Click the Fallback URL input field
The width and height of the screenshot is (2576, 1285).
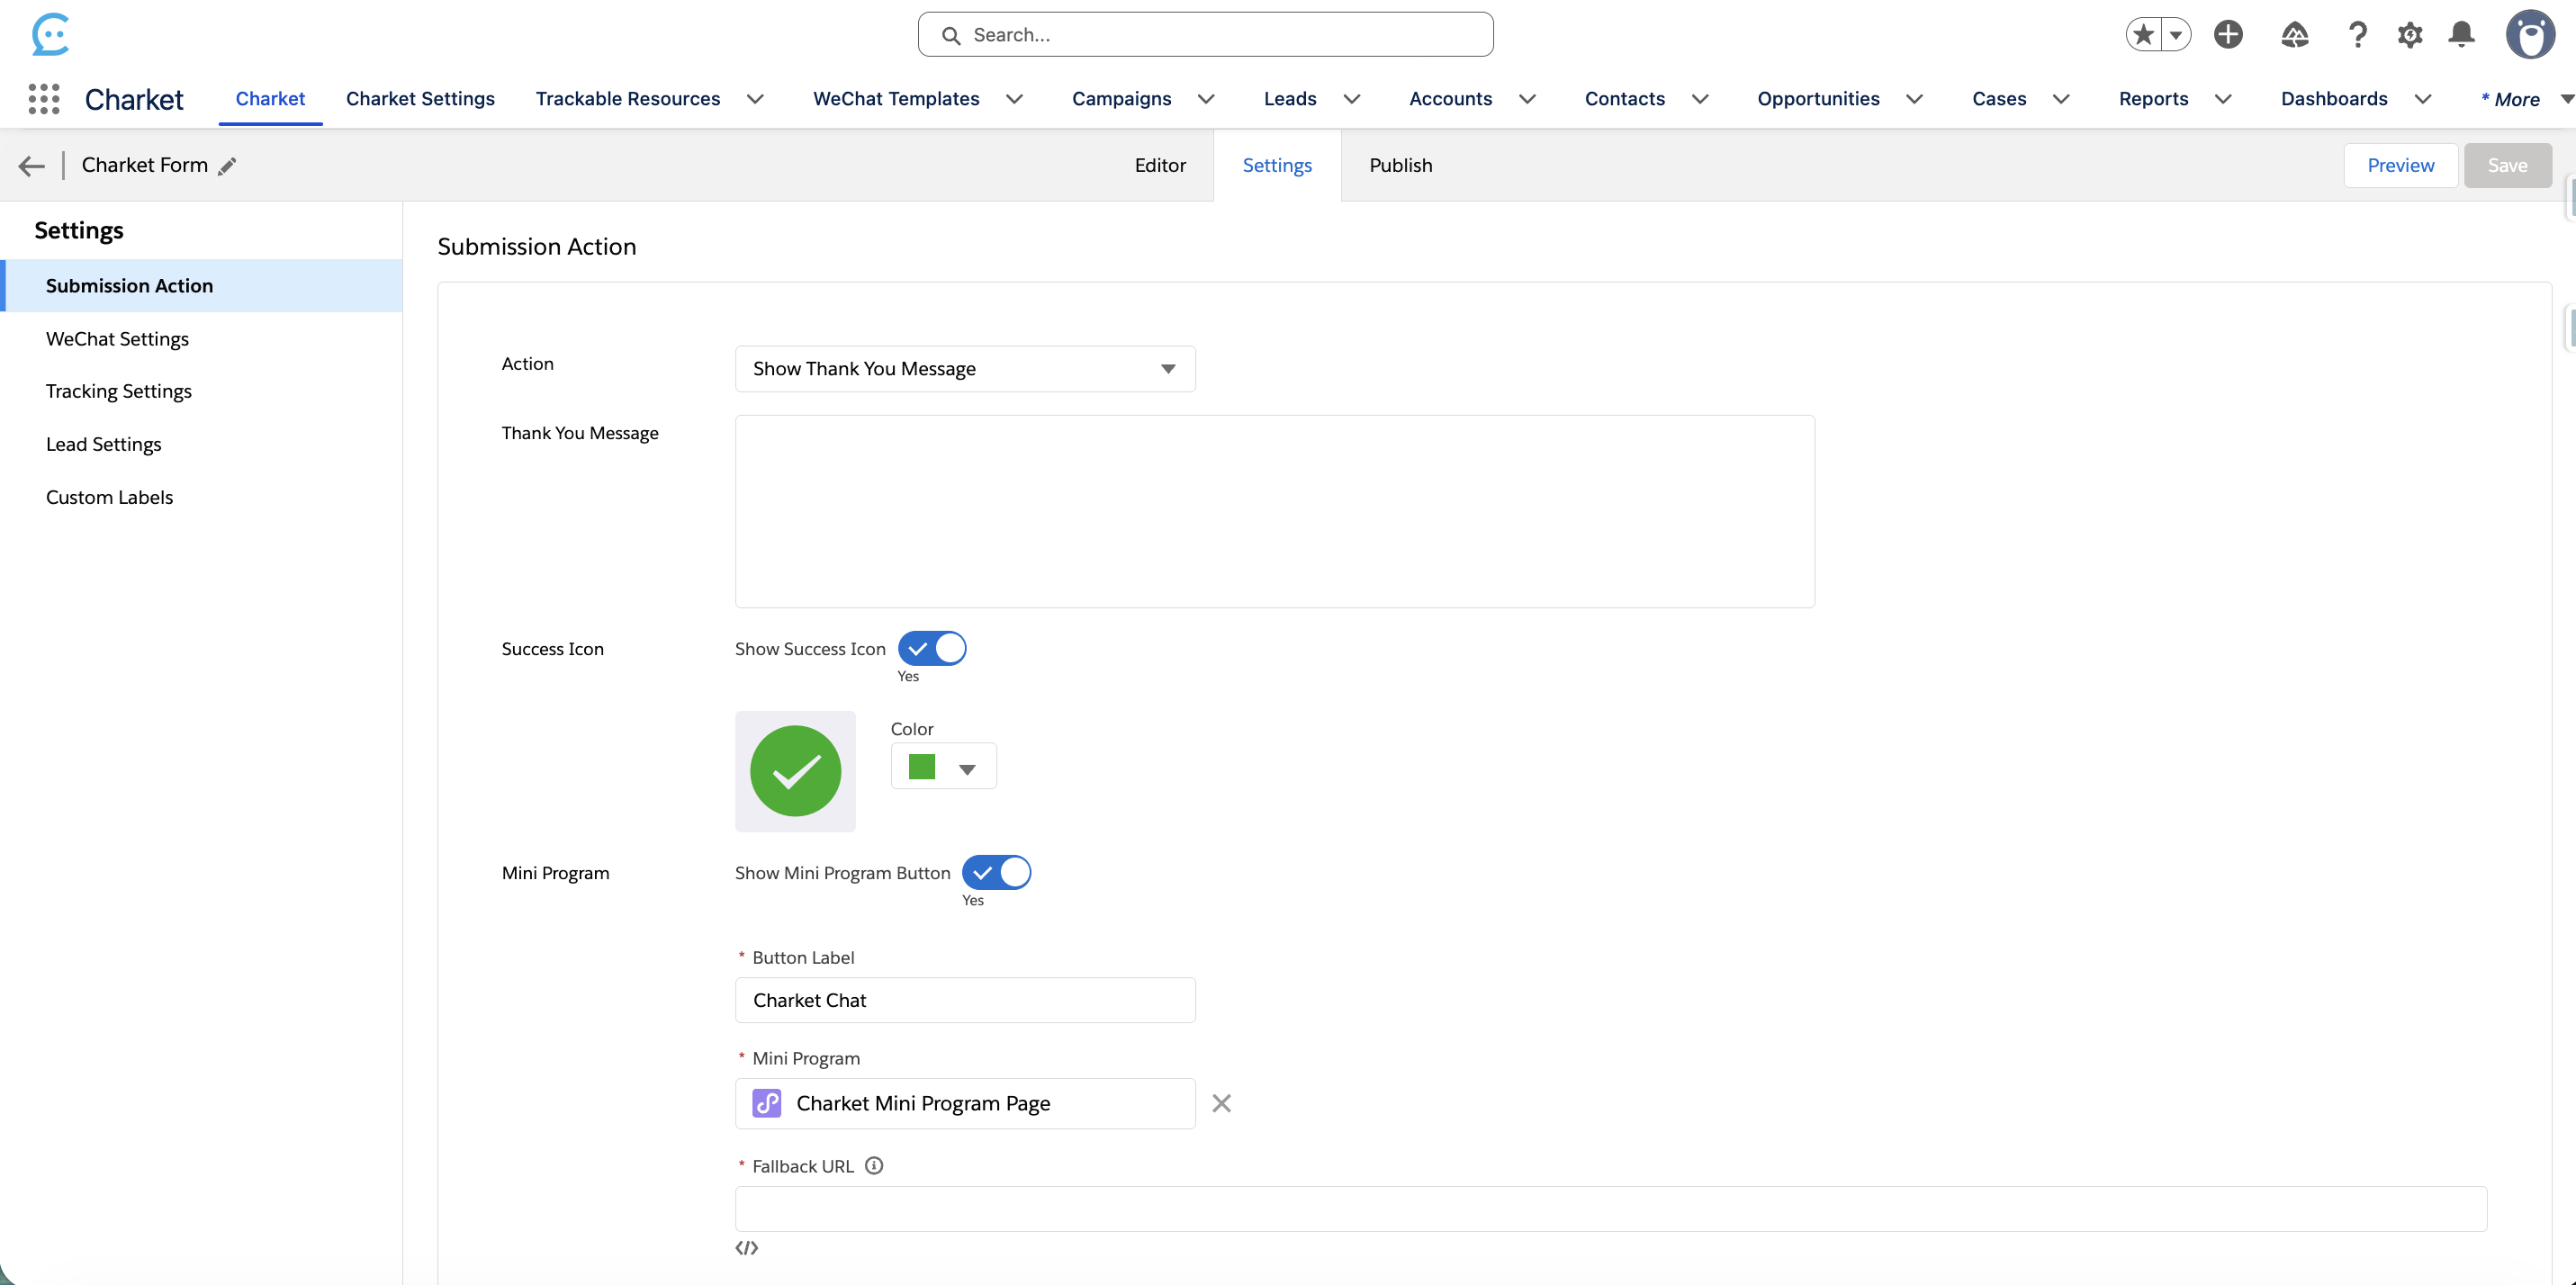[x=1610, y=1209]
